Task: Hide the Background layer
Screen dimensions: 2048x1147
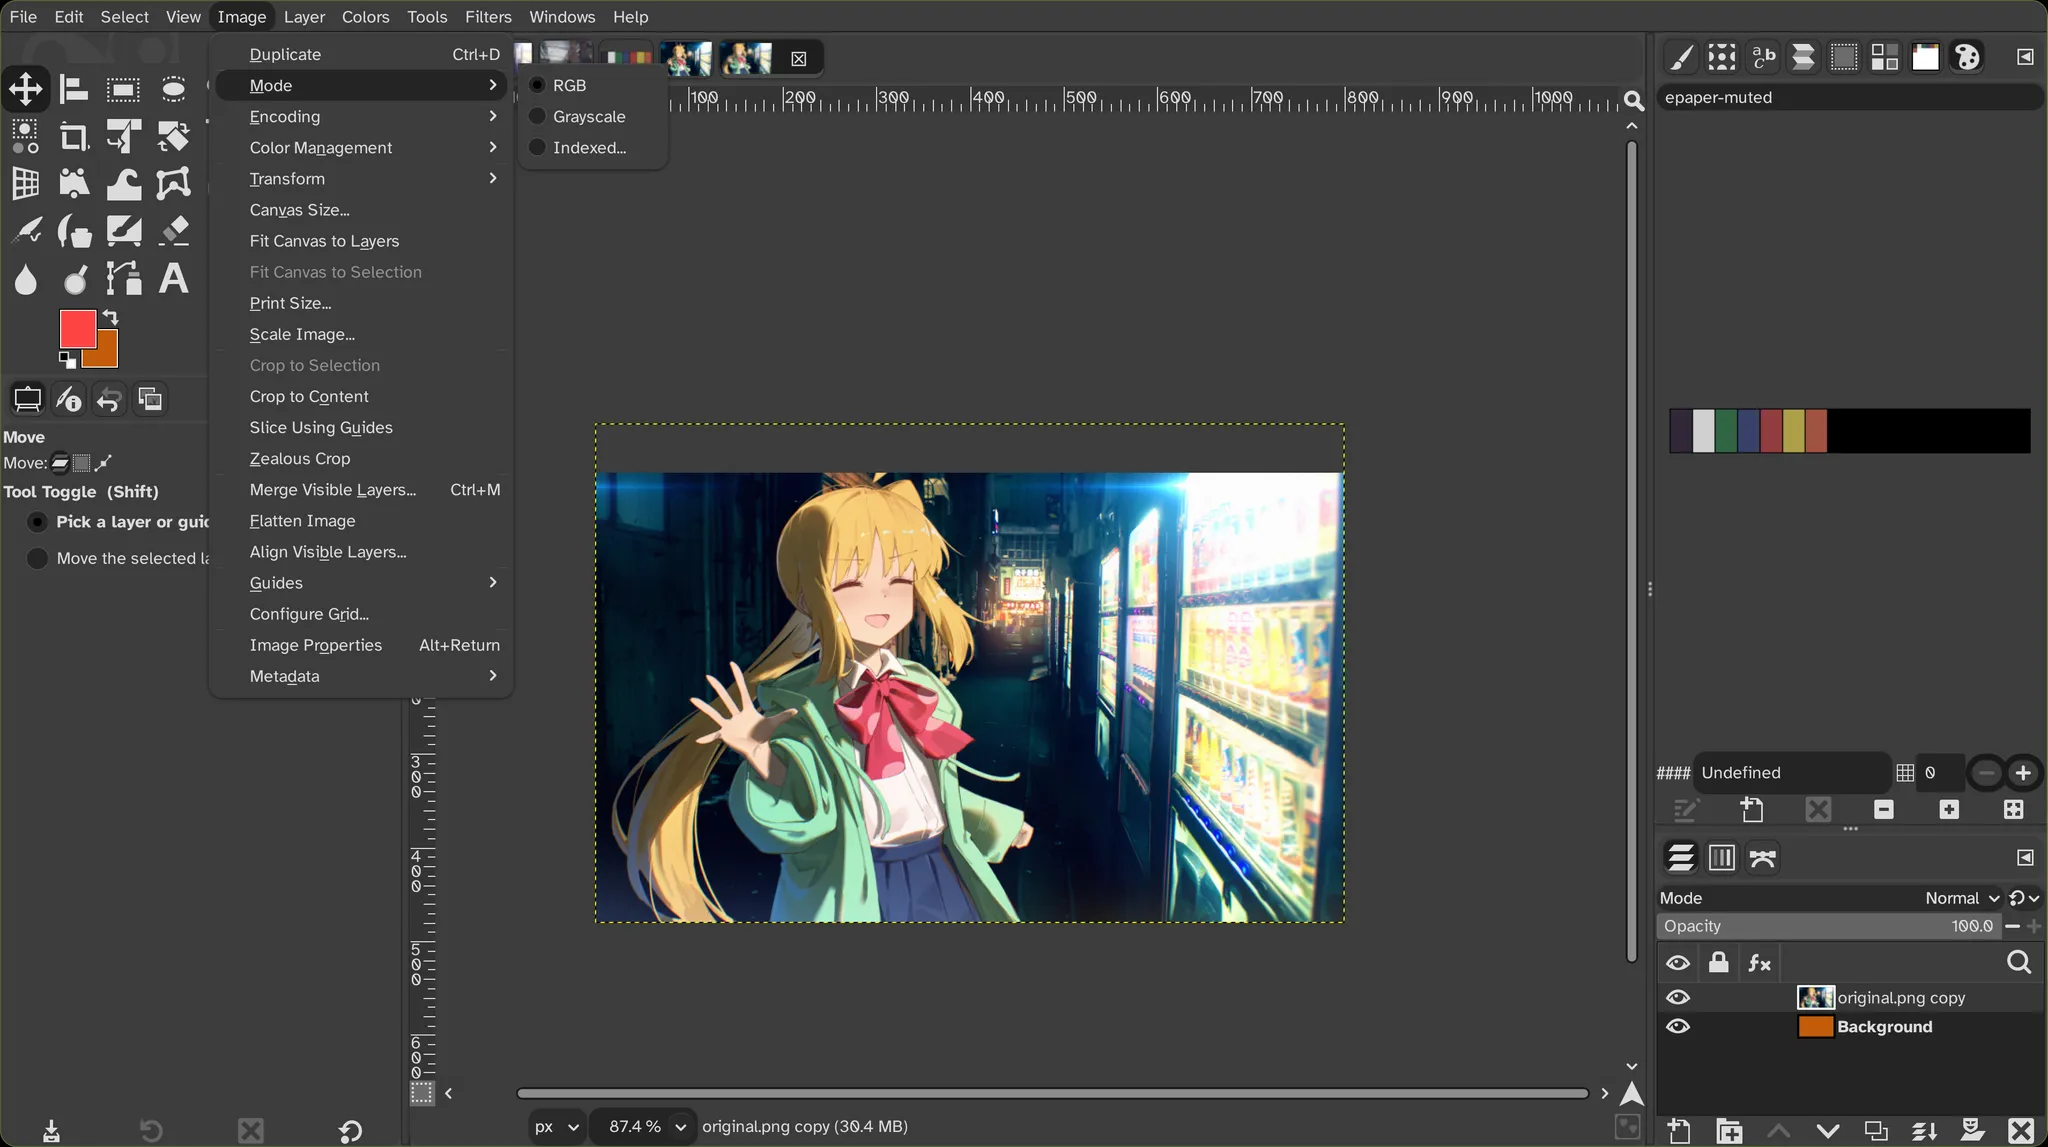Action: (1678, 1026)
